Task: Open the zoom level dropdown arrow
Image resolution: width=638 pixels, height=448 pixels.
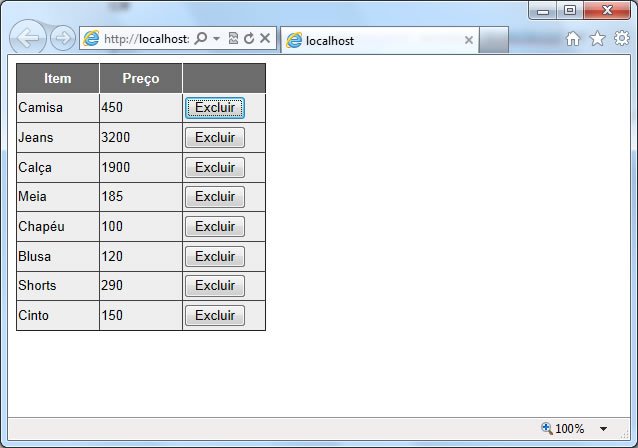Action: 603,428
